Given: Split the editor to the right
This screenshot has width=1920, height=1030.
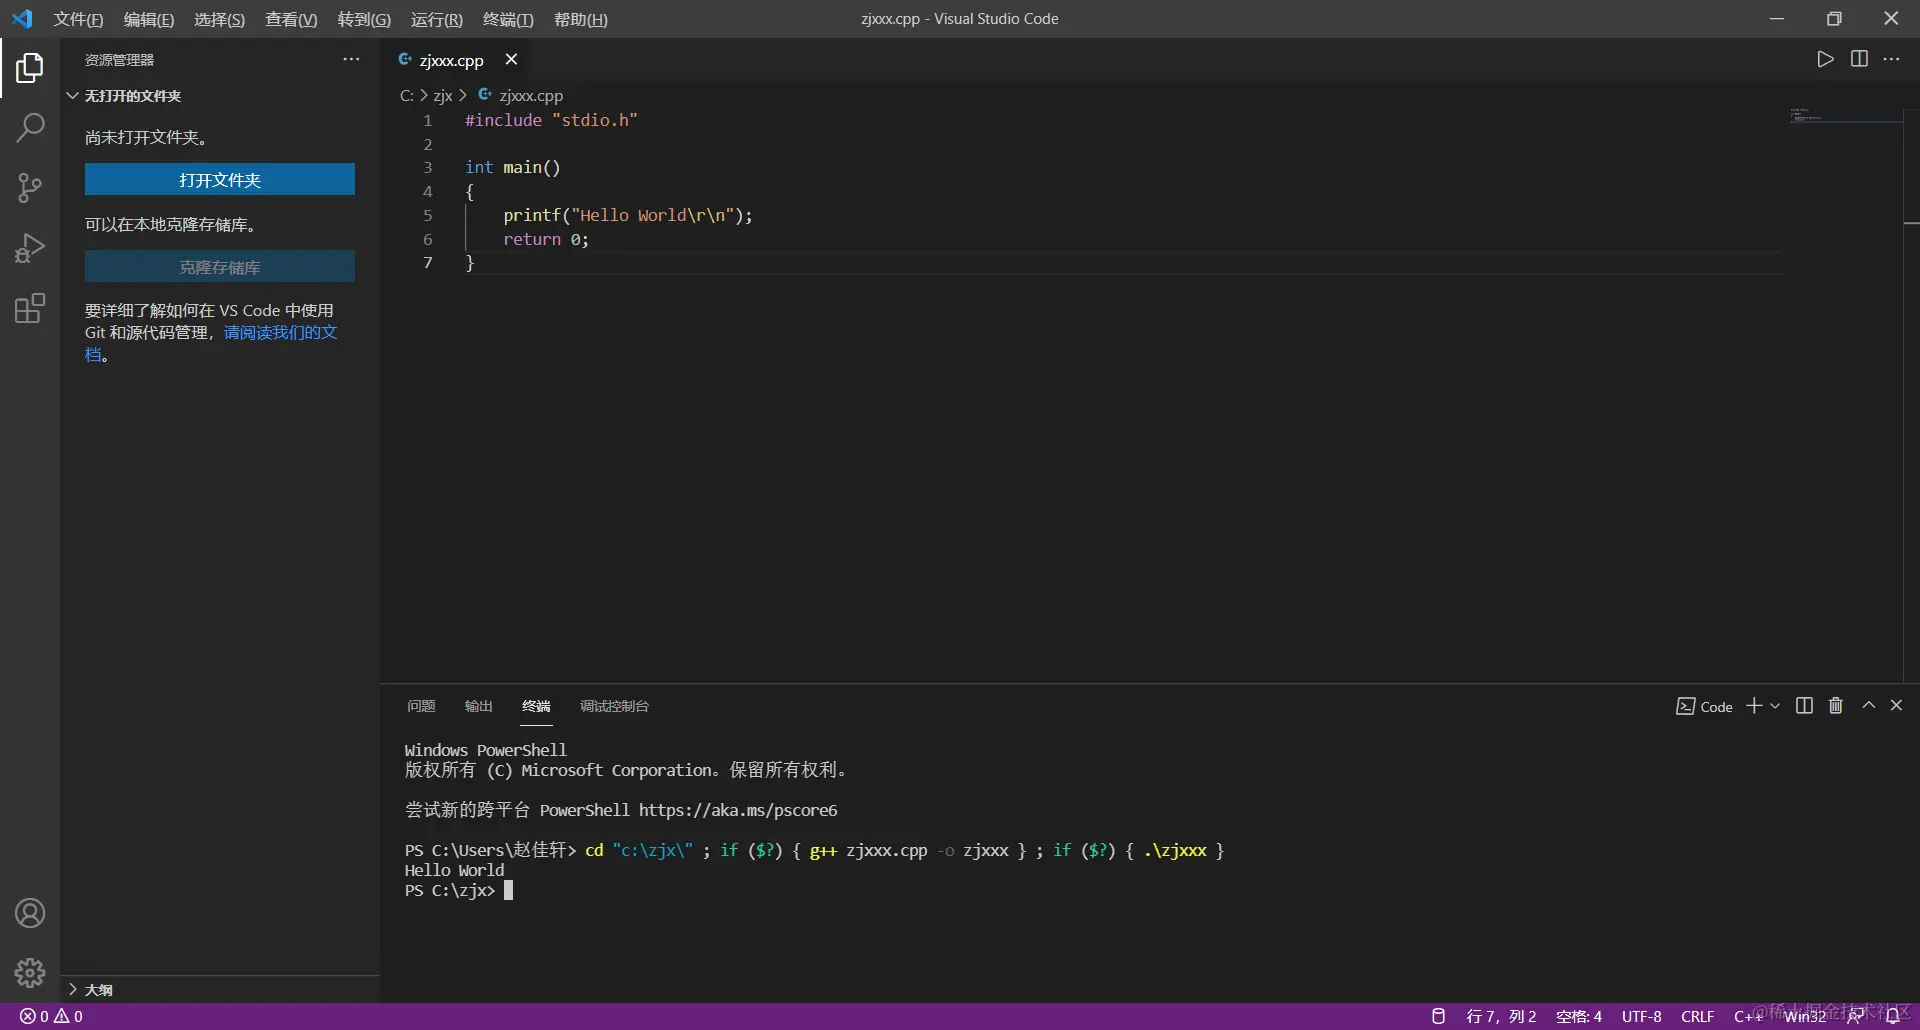Looking at the screenshot, I should [x=1859, y=59].
